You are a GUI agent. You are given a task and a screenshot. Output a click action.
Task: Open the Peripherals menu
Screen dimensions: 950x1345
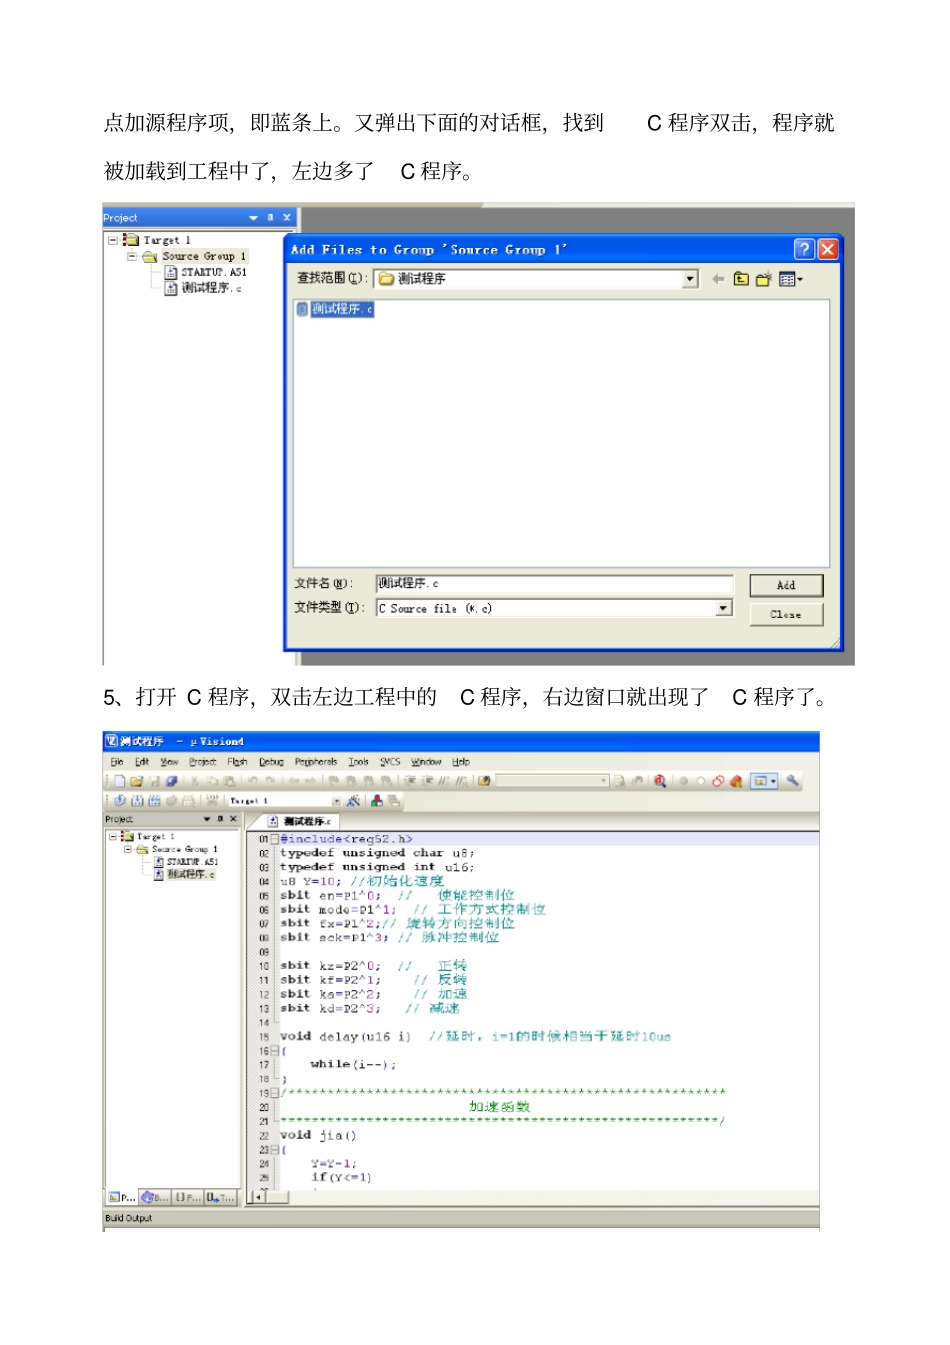click(x=316, y=762)
